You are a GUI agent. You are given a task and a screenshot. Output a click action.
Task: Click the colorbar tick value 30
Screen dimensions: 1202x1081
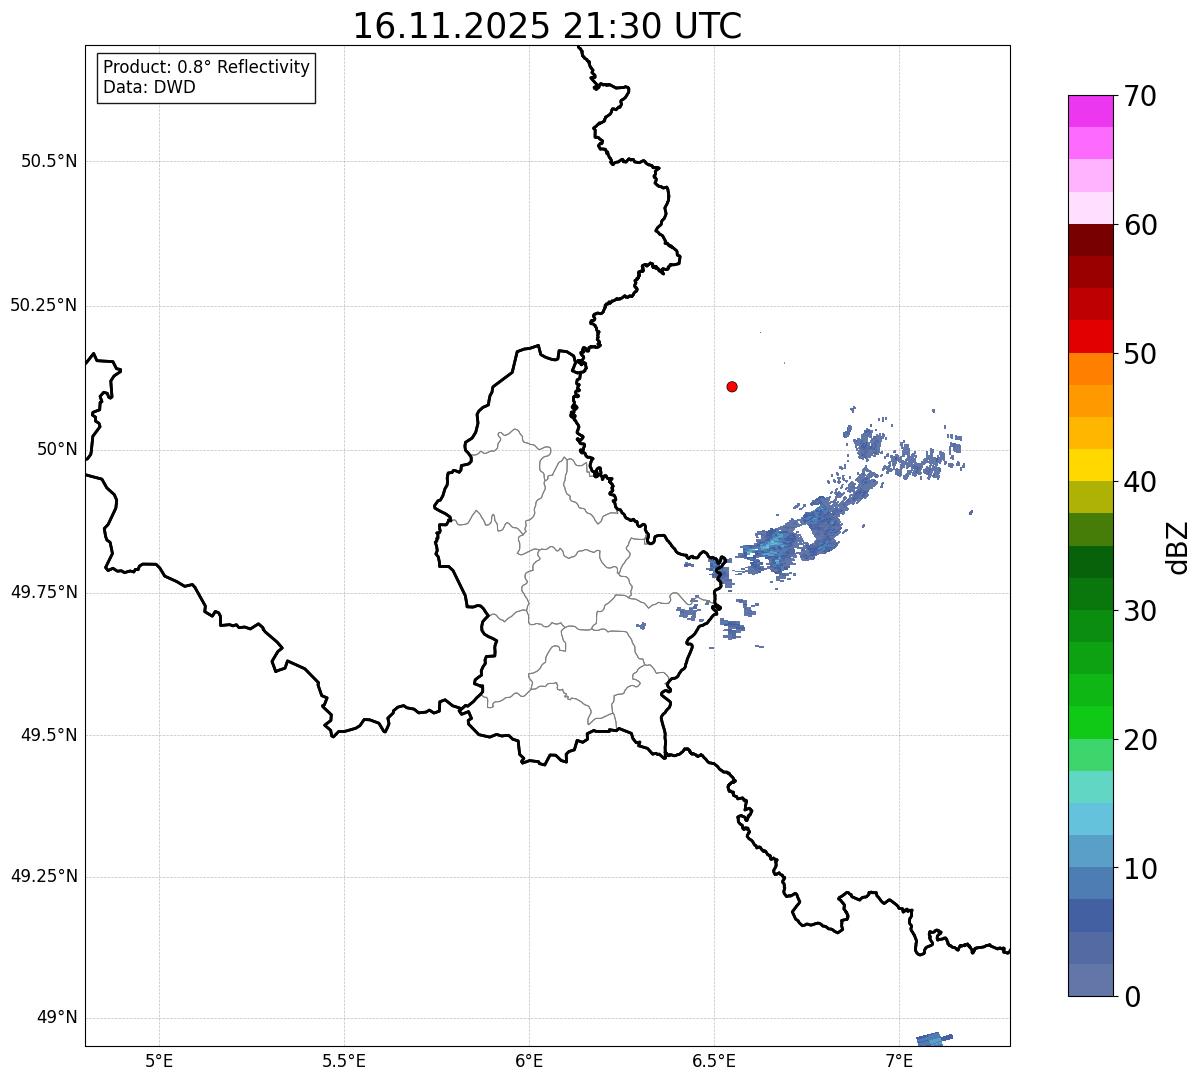1140,611
